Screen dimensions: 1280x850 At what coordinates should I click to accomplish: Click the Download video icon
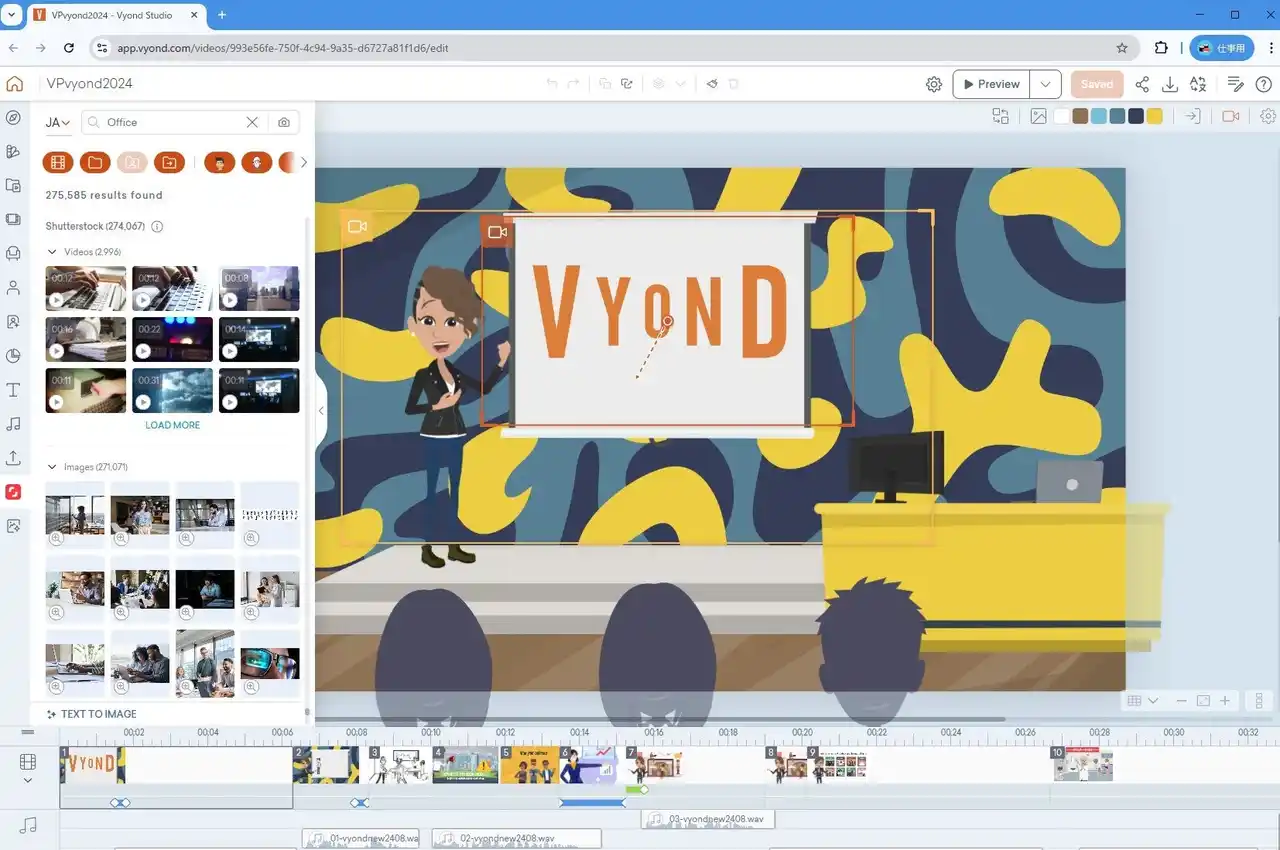point(1170,85)
